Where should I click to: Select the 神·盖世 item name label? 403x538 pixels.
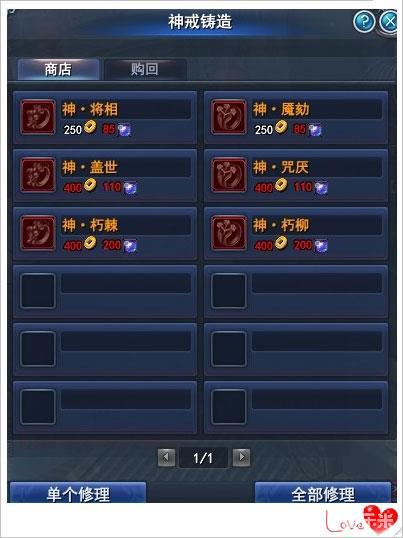click(90, 167)
